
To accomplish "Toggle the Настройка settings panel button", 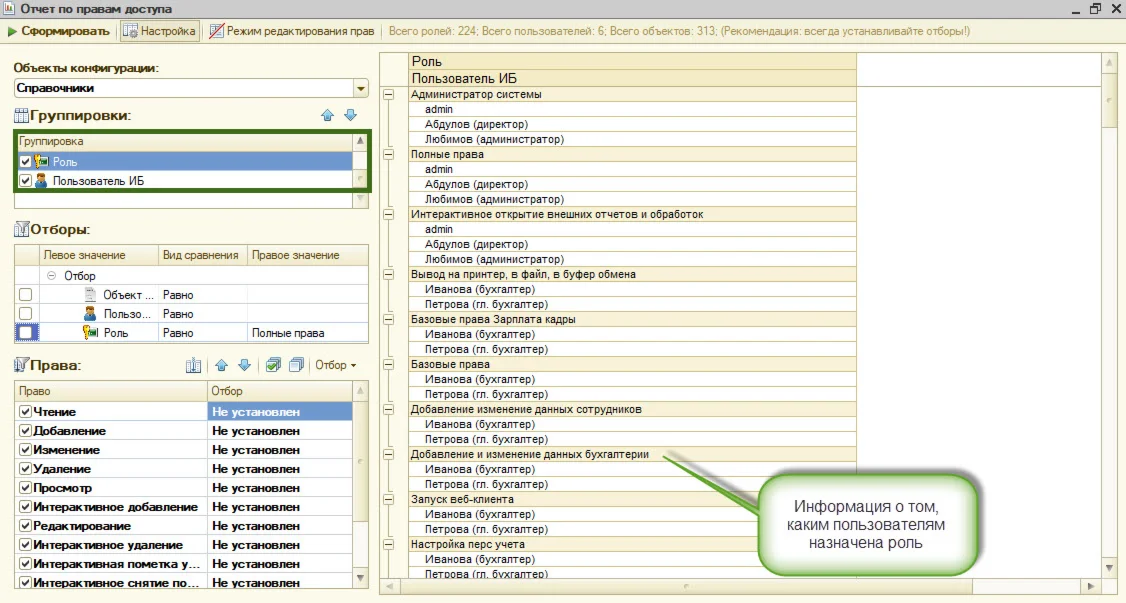I will click(159, 31).
